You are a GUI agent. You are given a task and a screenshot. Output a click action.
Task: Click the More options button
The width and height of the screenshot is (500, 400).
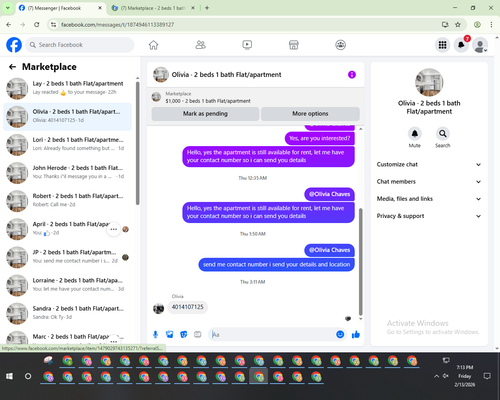[x=310, y=114]
